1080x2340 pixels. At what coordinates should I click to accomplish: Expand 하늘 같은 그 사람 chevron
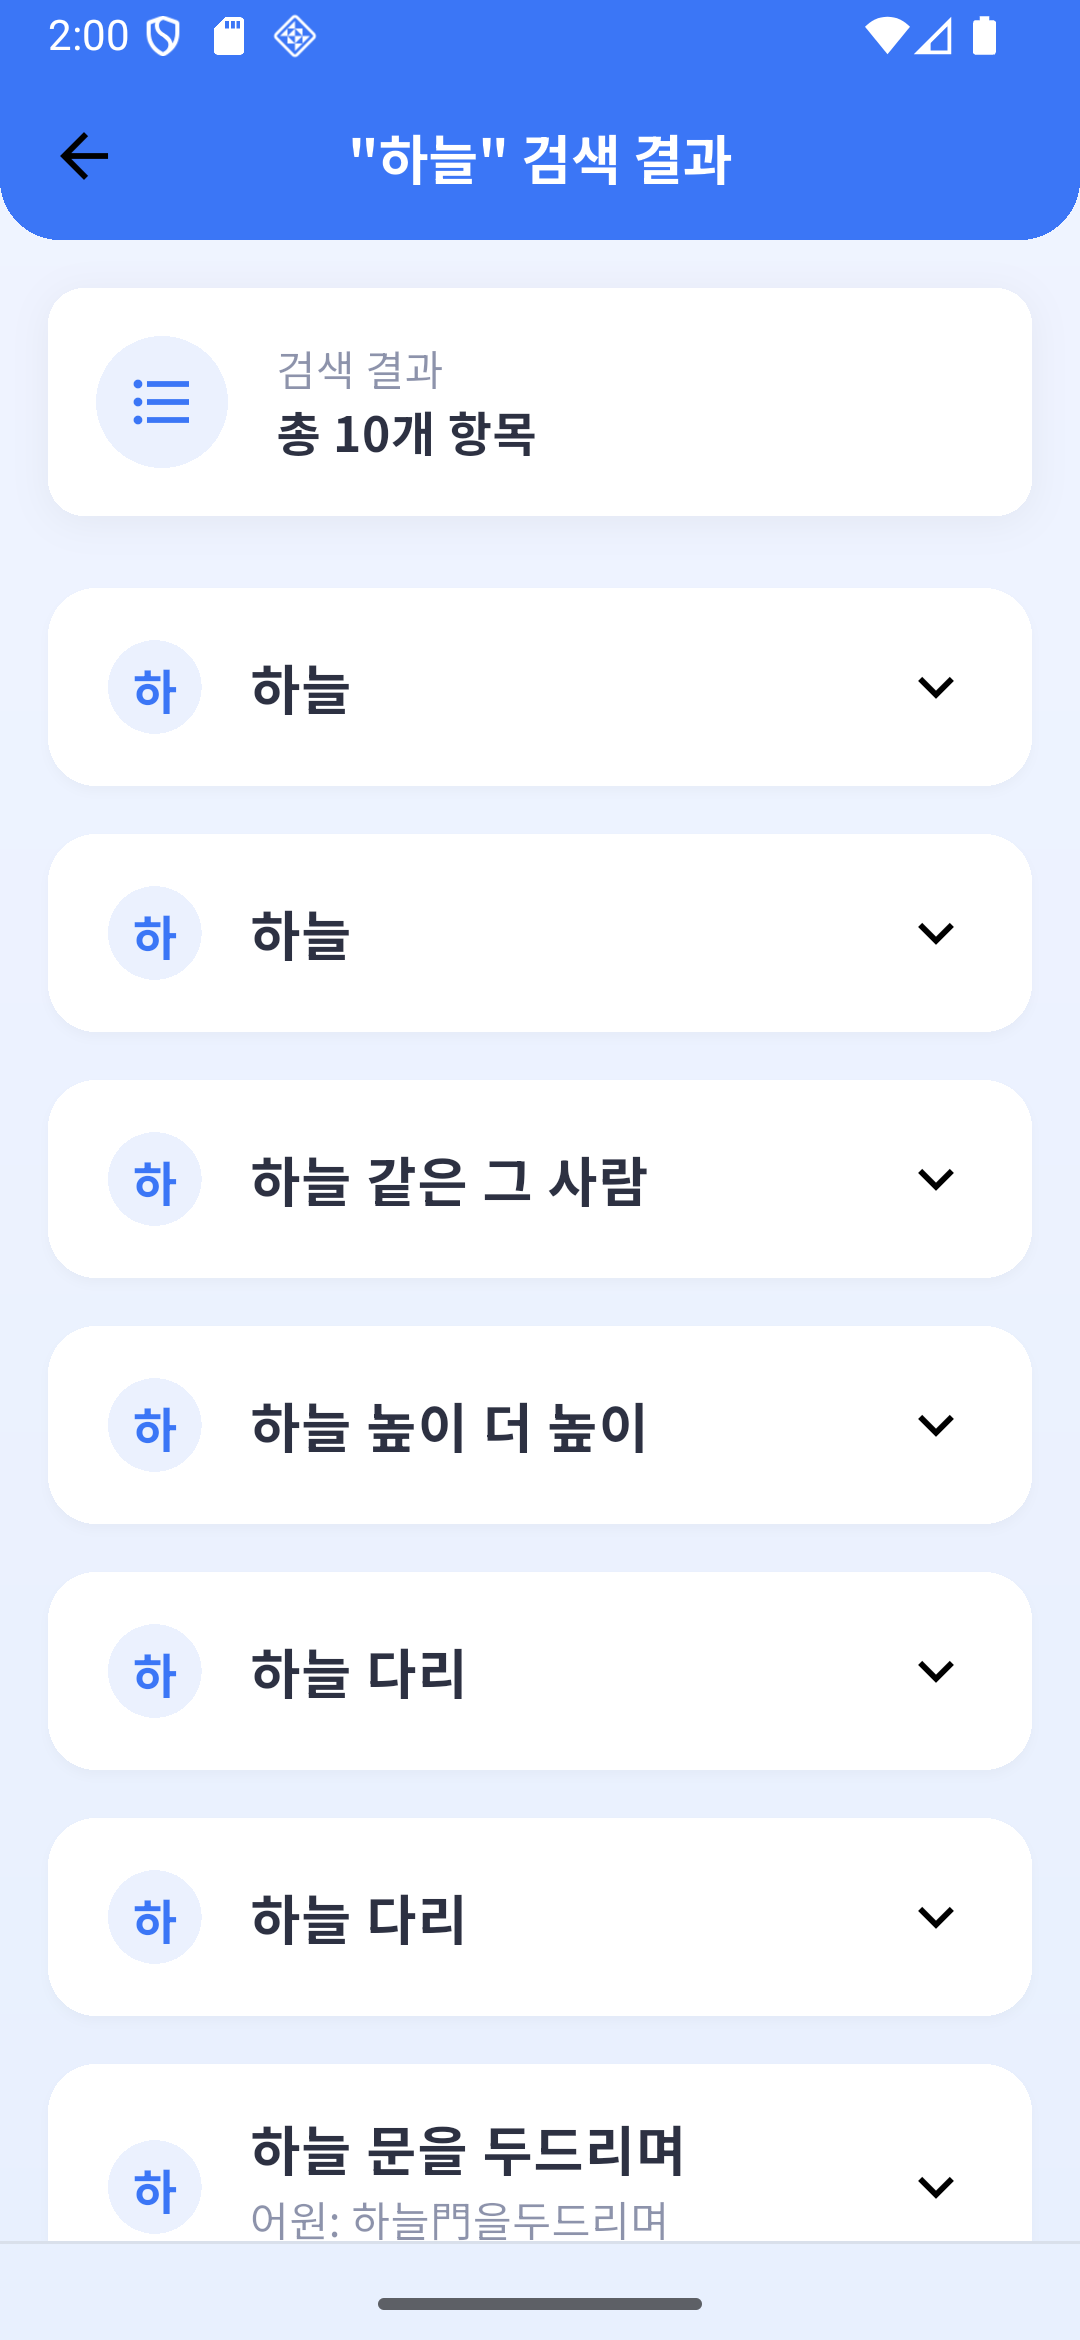(x=935, y=1179)
